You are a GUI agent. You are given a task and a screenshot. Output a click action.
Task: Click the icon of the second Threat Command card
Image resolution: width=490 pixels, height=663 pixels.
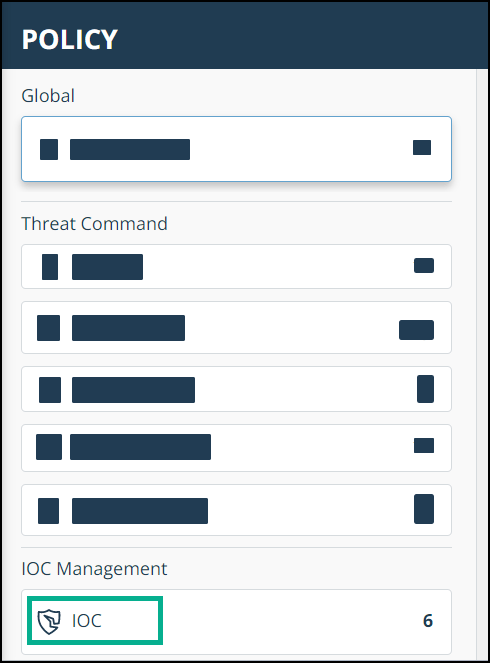[x=48, y=328]
